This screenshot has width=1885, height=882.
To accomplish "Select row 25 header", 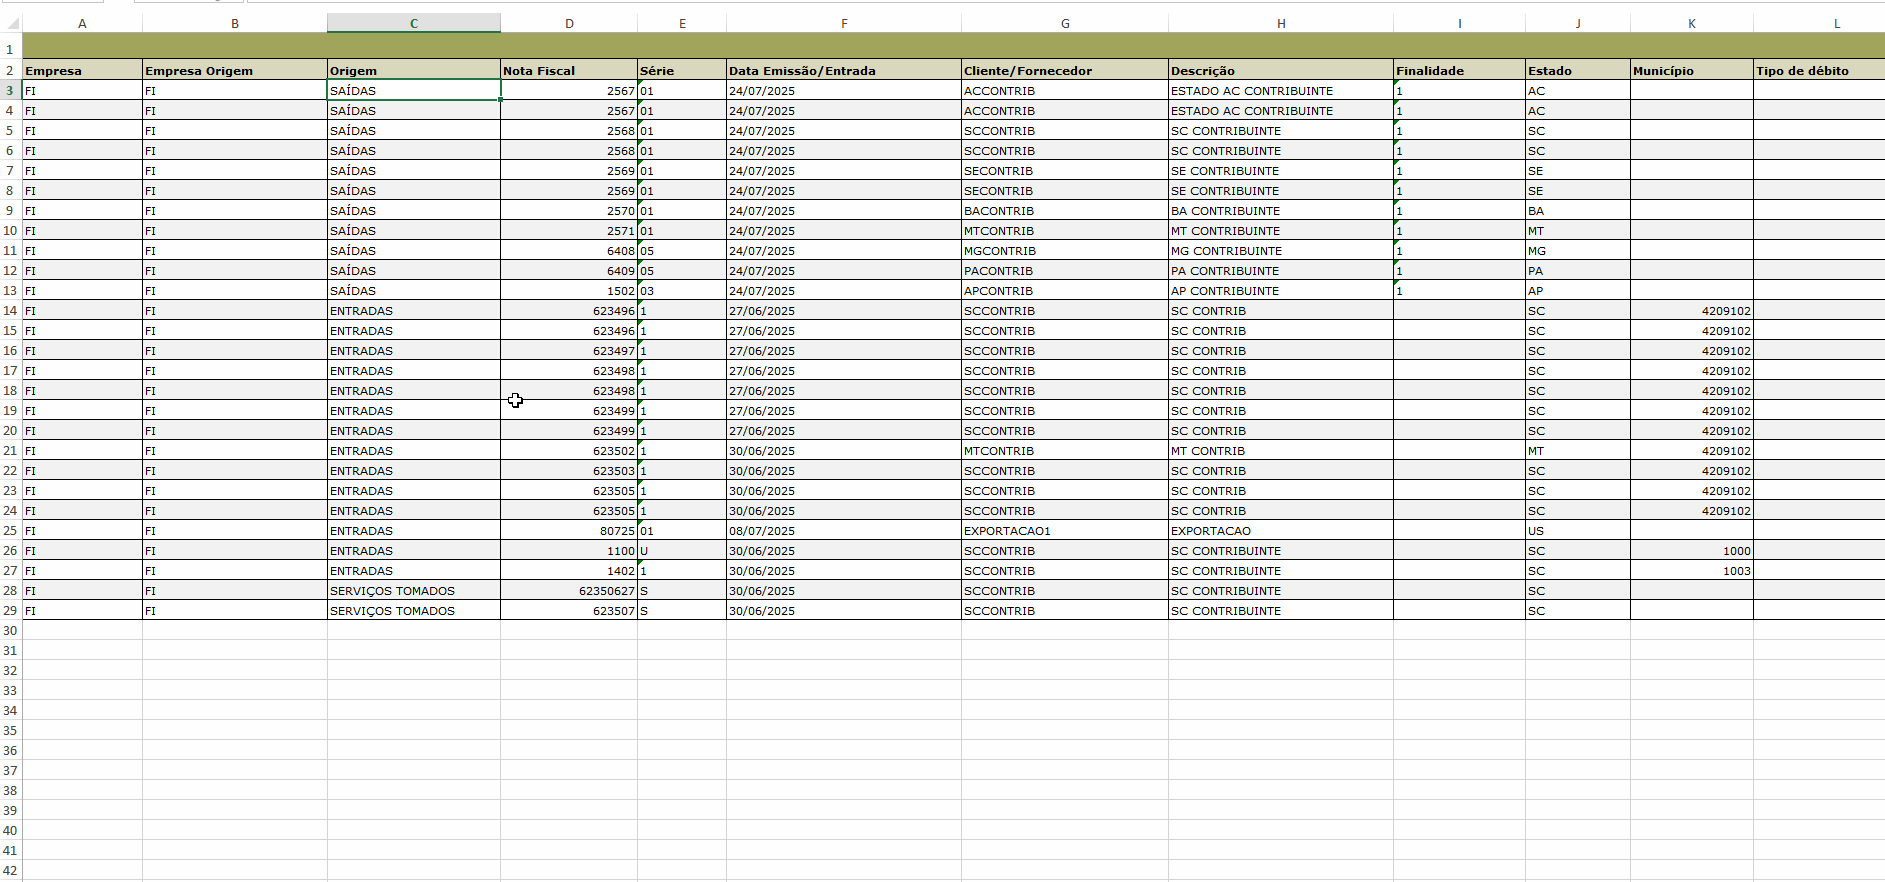I will tap(10, 531).
